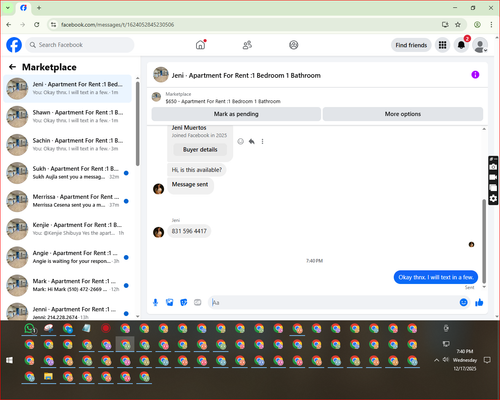
Task: Record a voice clip with microphone icon
Action: pos(155,302)
